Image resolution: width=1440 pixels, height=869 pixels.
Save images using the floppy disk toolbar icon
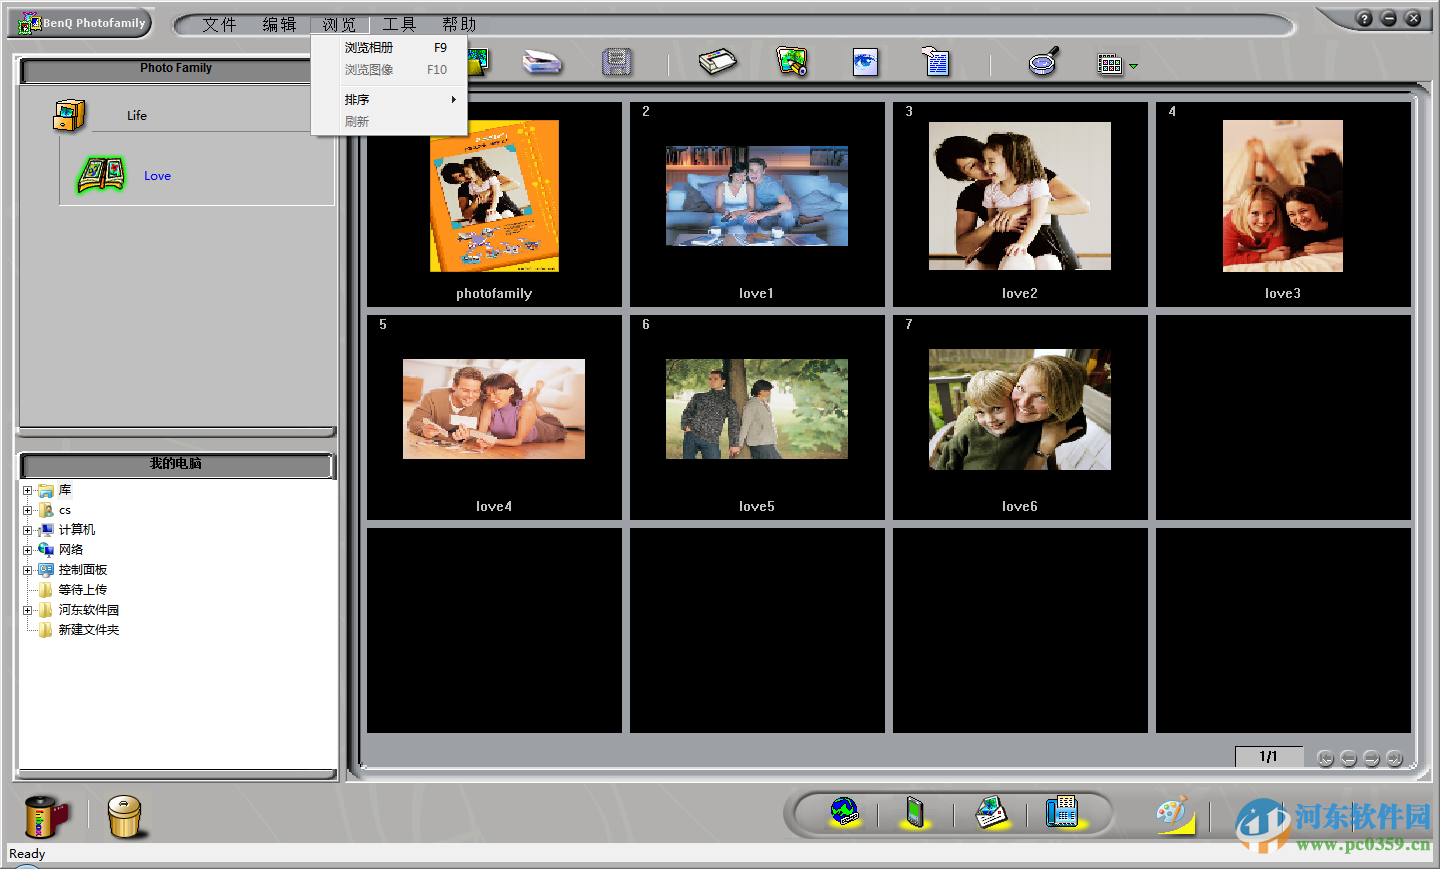pyautogui.click(x=618, y=61)
